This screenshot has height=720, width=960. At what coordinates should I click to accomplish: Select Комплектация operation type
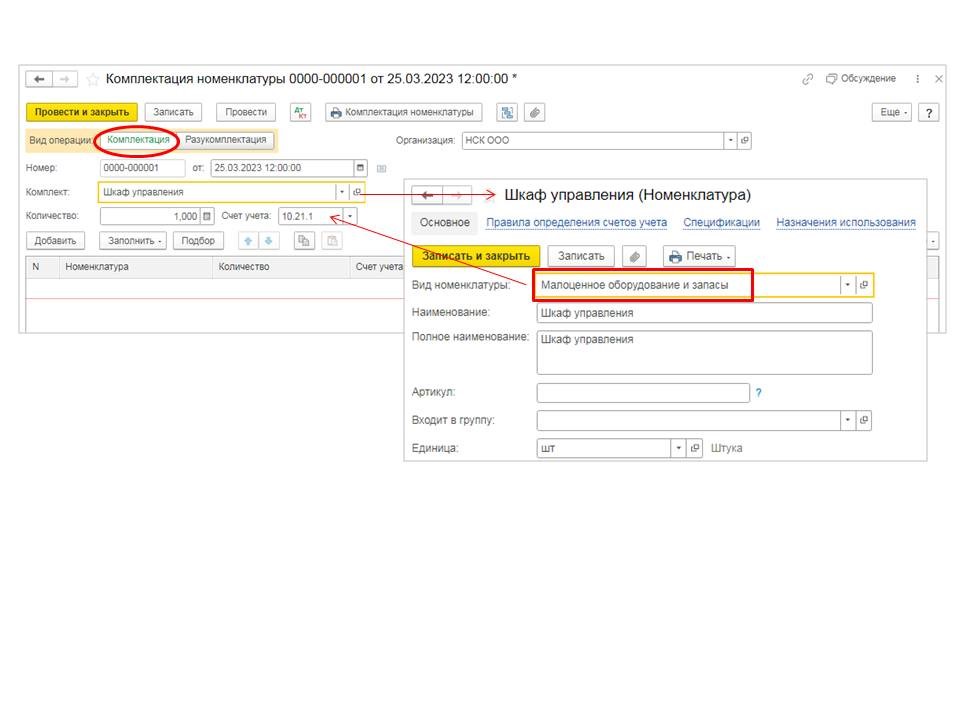click(138, 140)
